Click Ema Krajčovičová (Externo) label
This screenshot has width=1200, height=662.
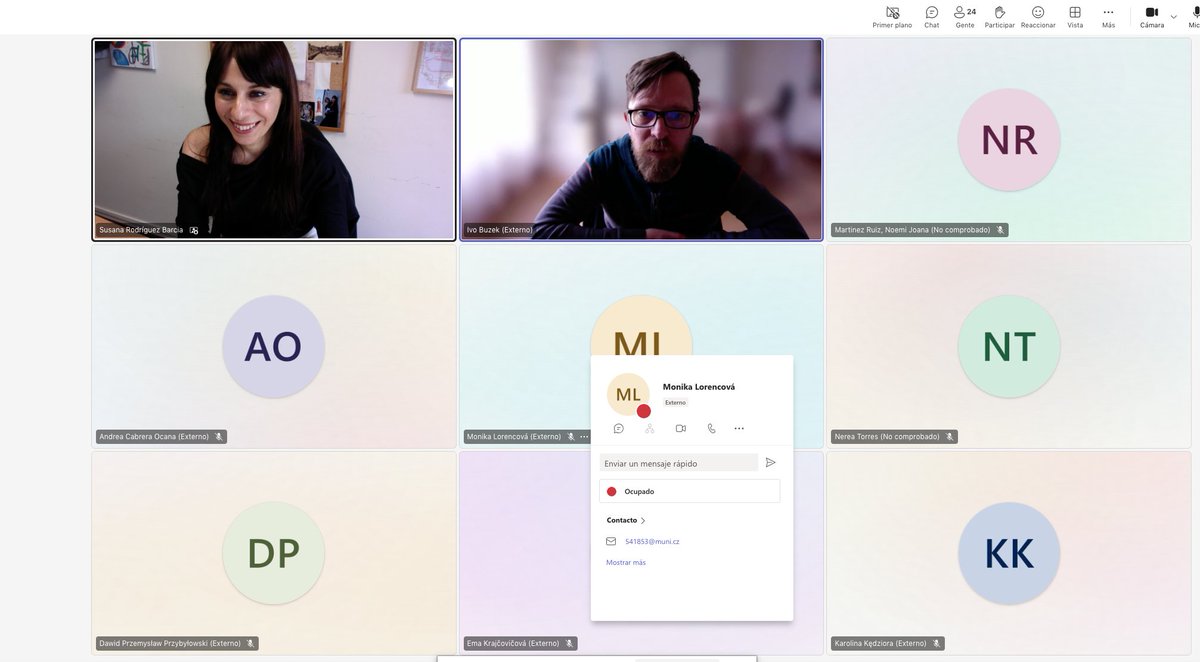point(513,643)
